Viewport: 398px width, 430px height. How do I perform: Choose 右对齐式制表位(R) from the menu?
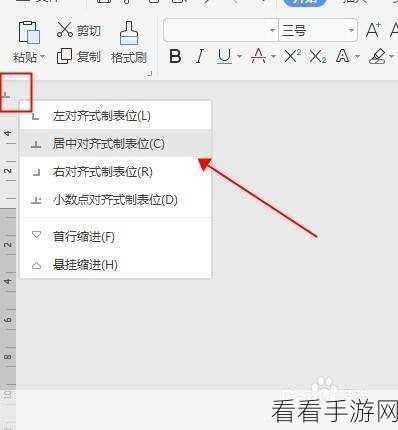(116, 172)
